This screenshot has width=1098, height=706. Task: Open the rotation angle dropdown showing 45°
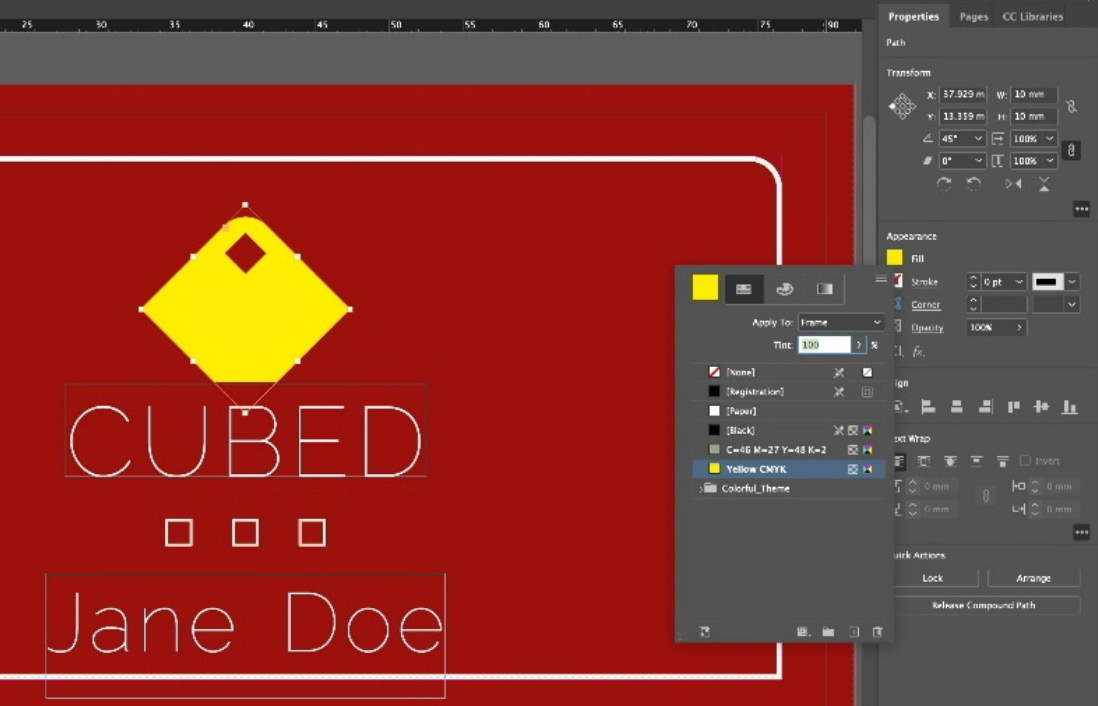(x=978, y=139)
